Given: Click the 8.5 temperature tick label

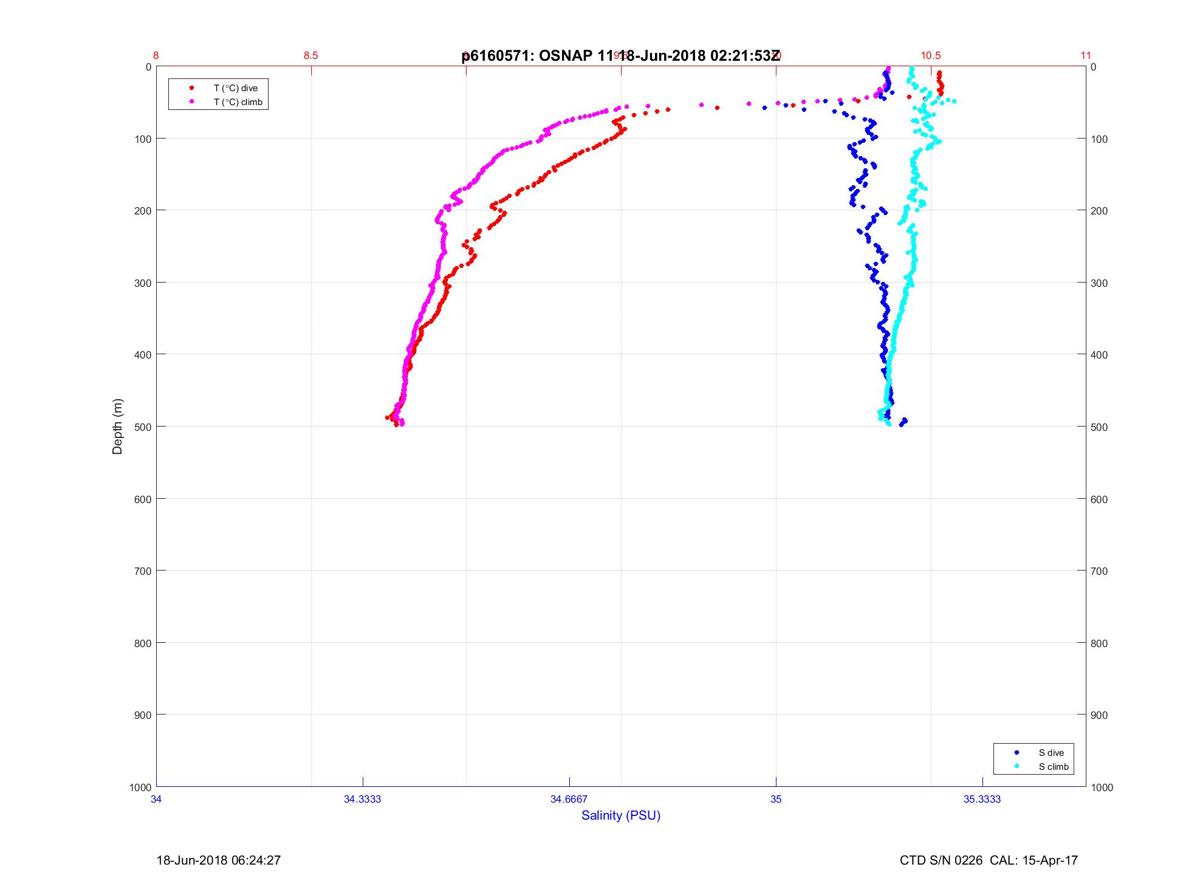Looking at the screenshot, I should (311, 55).
